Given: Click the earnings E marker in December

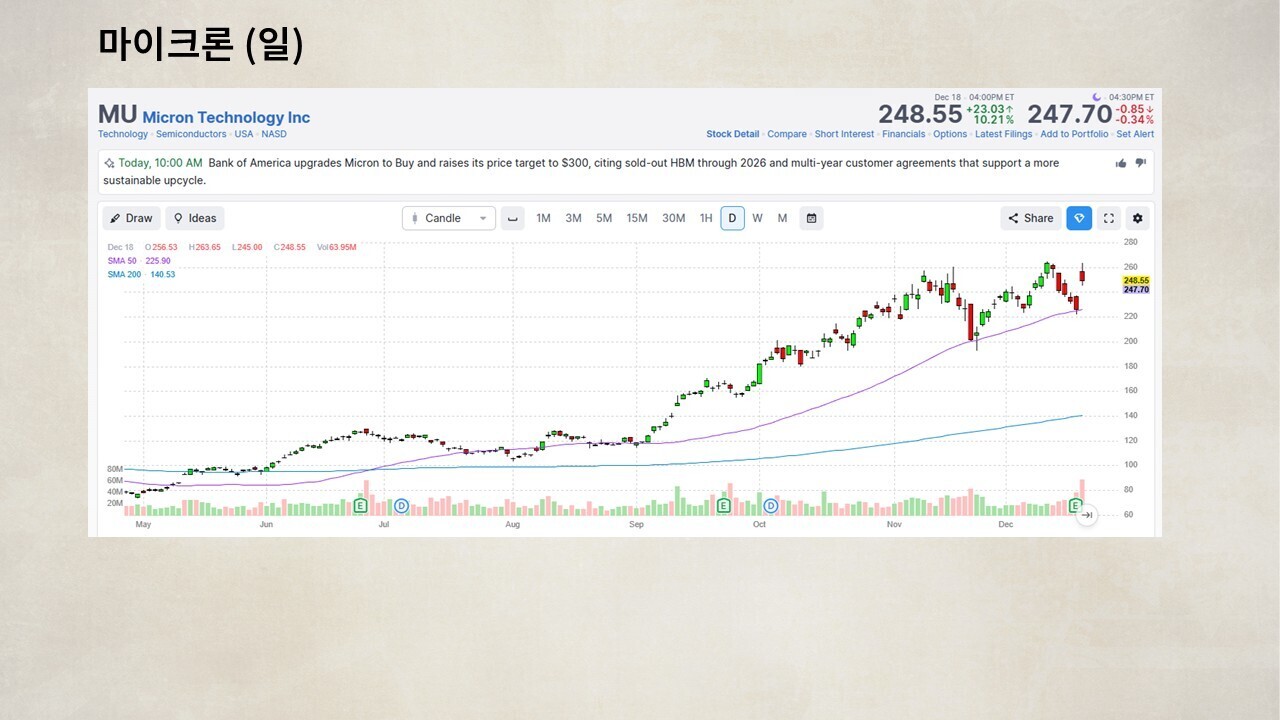Looking at the screenshot, I should pyautogui.click(x=1077, y=506).
